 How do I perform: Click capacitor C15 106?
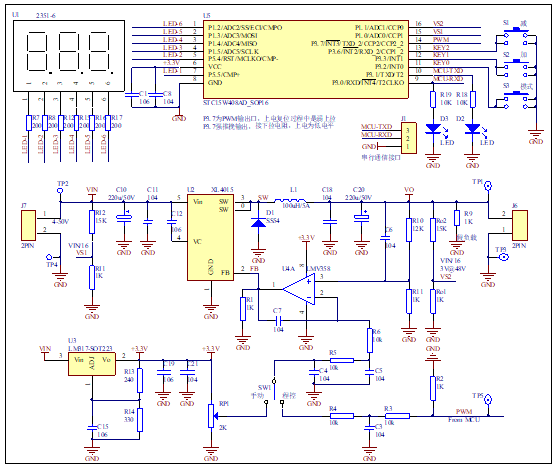[92, 428]
